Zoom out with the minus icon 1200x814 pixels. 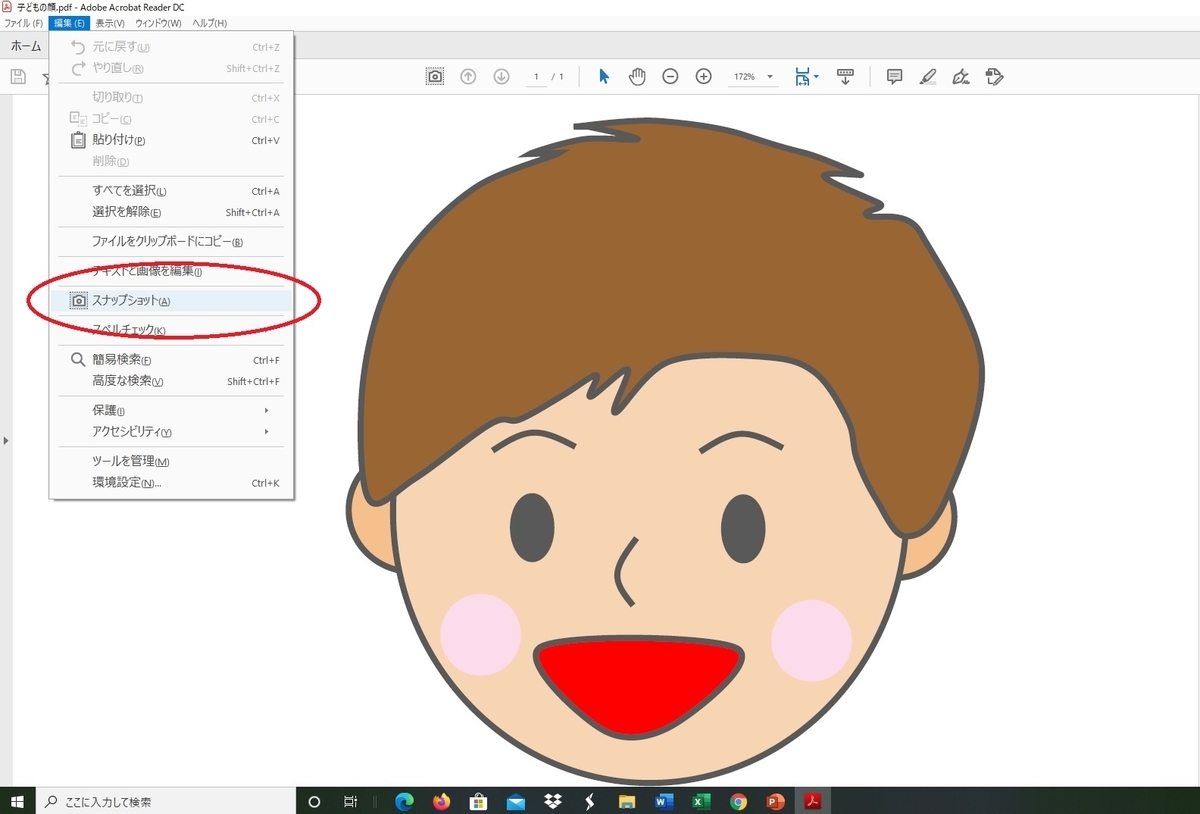(x=671, y=77)
